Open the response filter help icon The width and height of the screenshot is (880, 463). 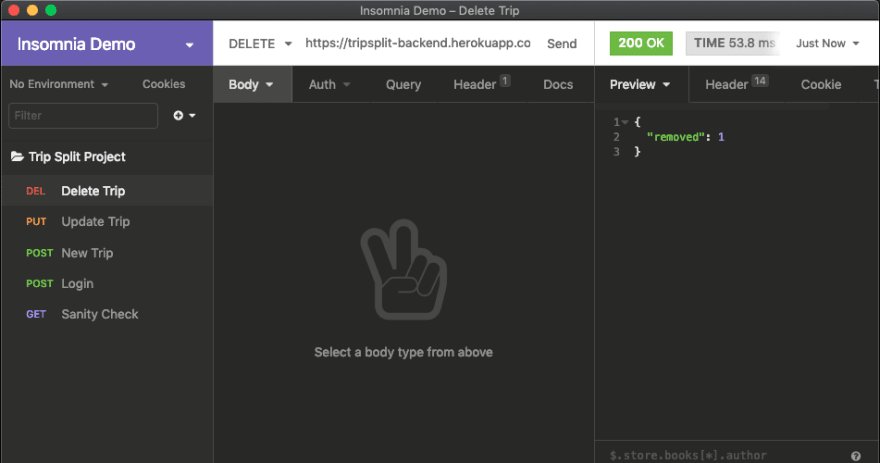(x=855, y=456)
